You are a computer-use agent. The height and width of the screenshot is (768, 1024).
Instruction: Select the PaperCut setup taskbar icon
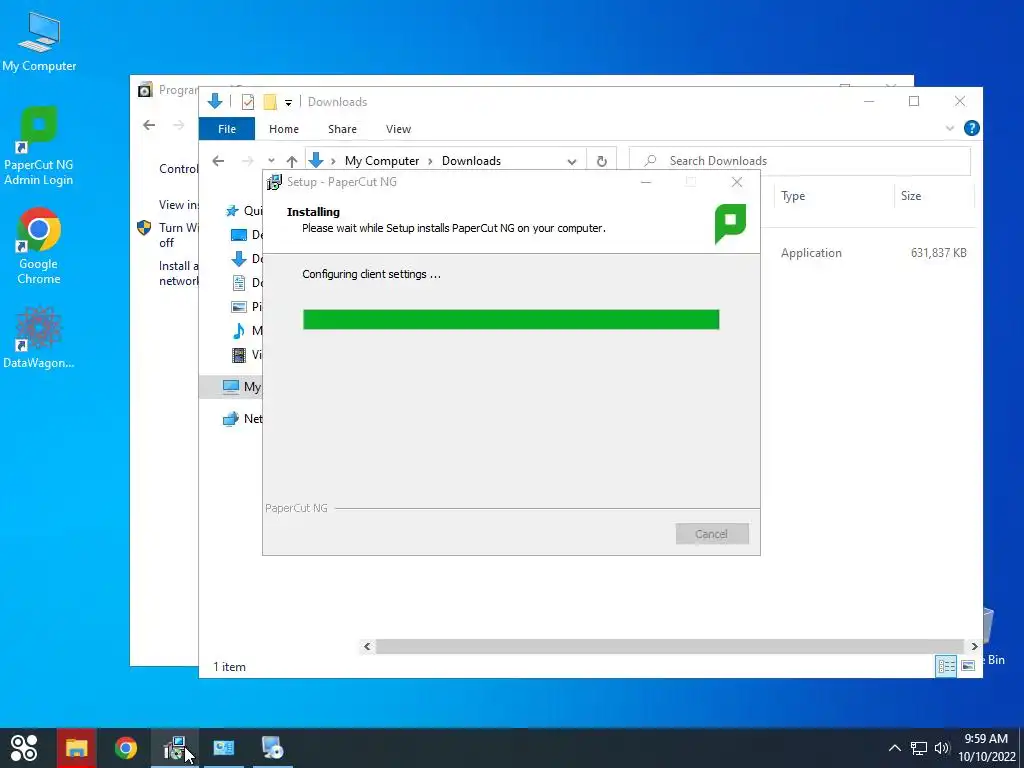click(174, 748)
